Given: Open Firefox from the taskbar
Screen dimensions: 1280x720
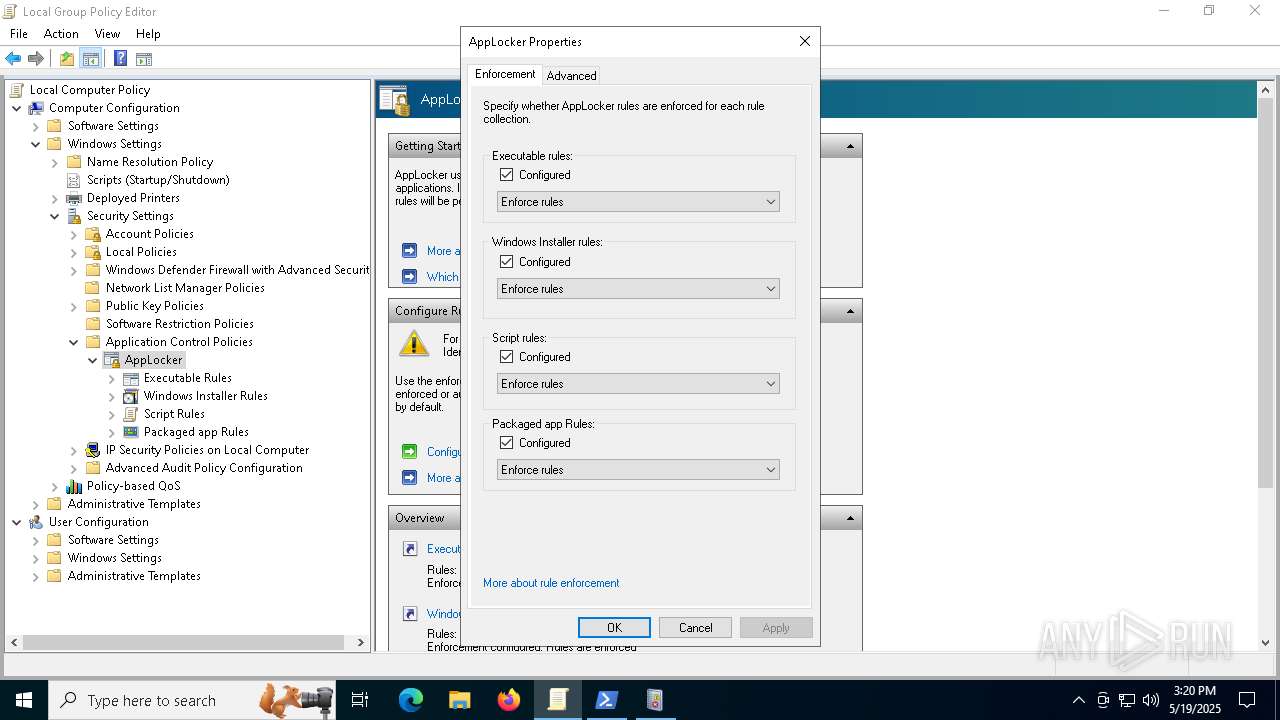Looking at the screenshot, I should (x=508, y=700).
